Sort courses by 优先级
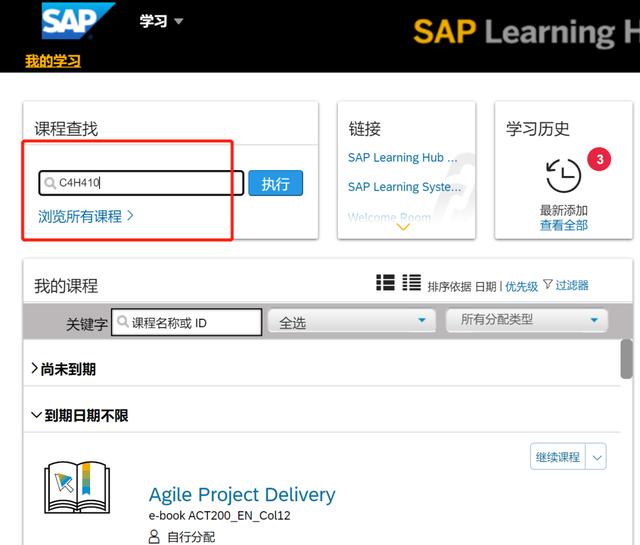 tap(522, 287)
